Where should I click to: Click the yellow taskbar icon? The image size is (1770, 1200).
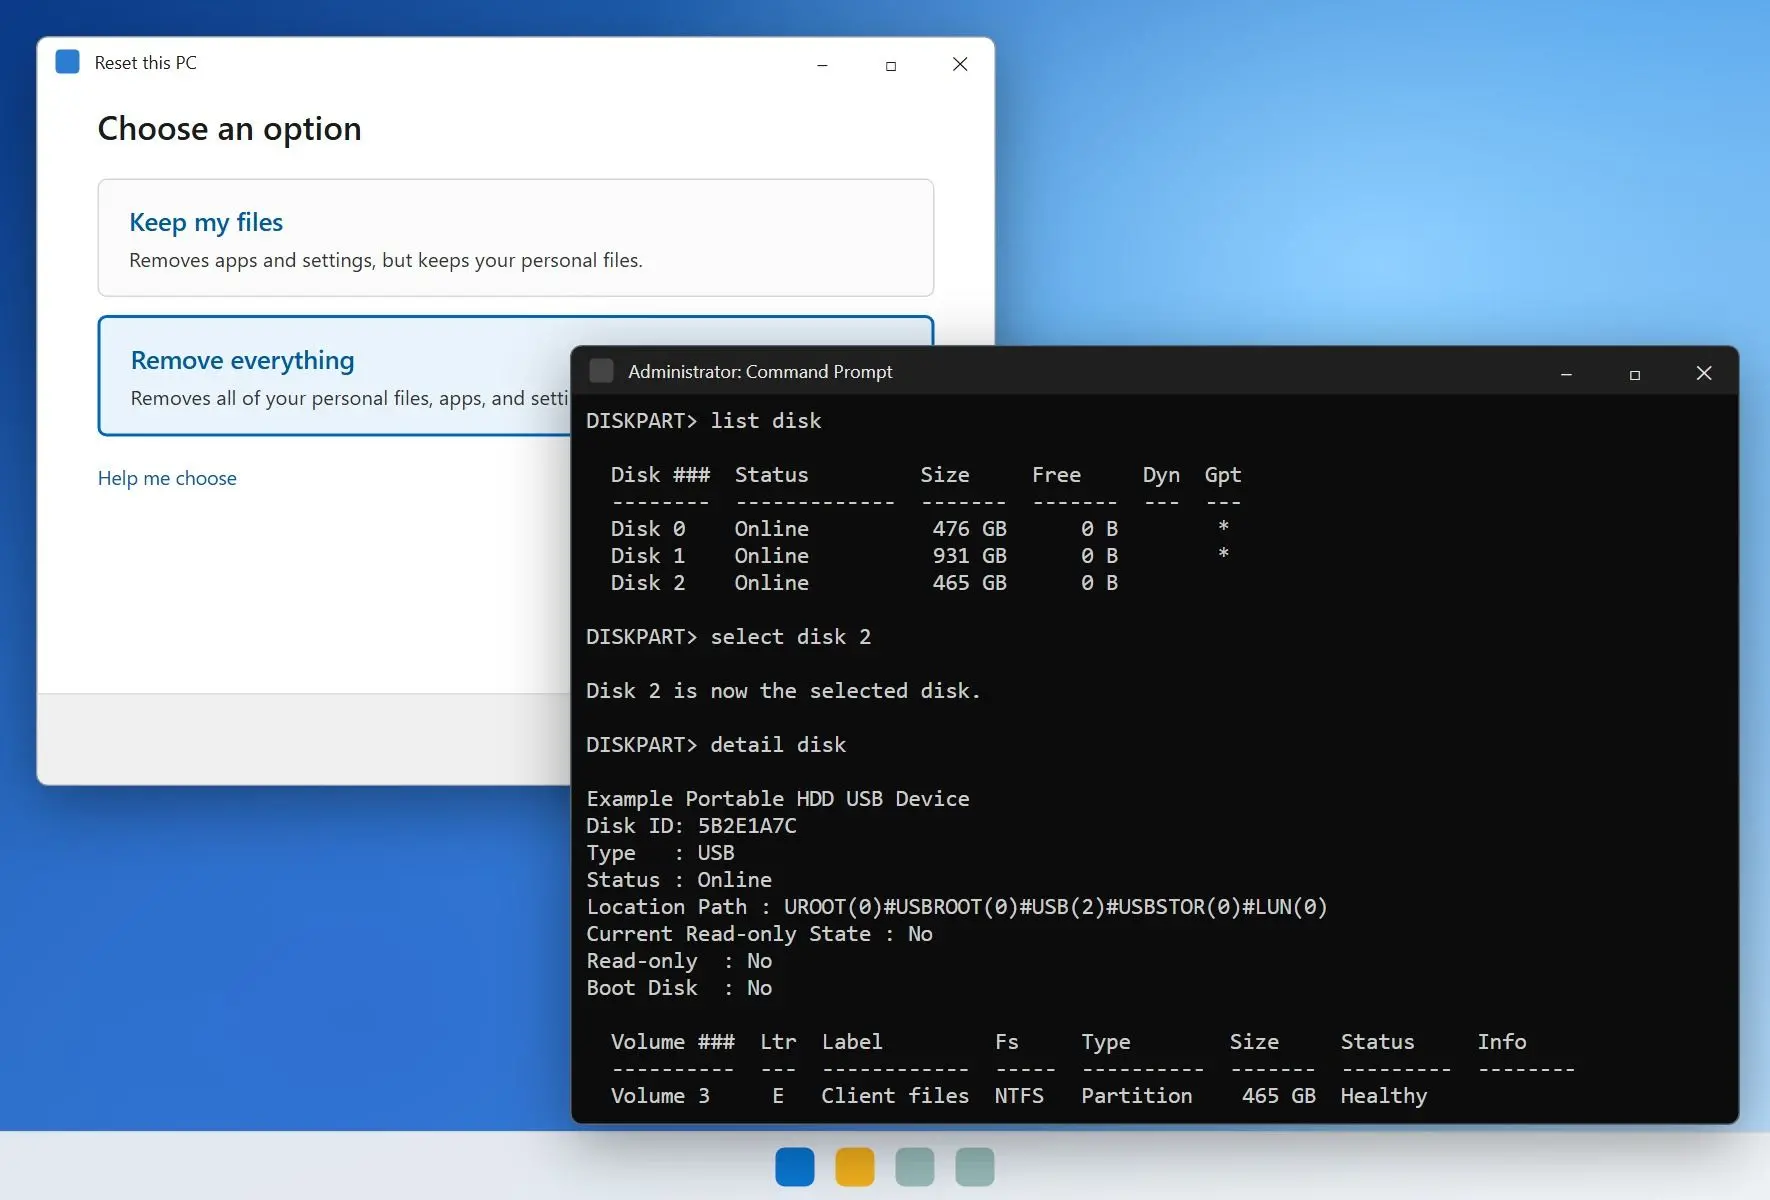click(x=855, y=1167)
